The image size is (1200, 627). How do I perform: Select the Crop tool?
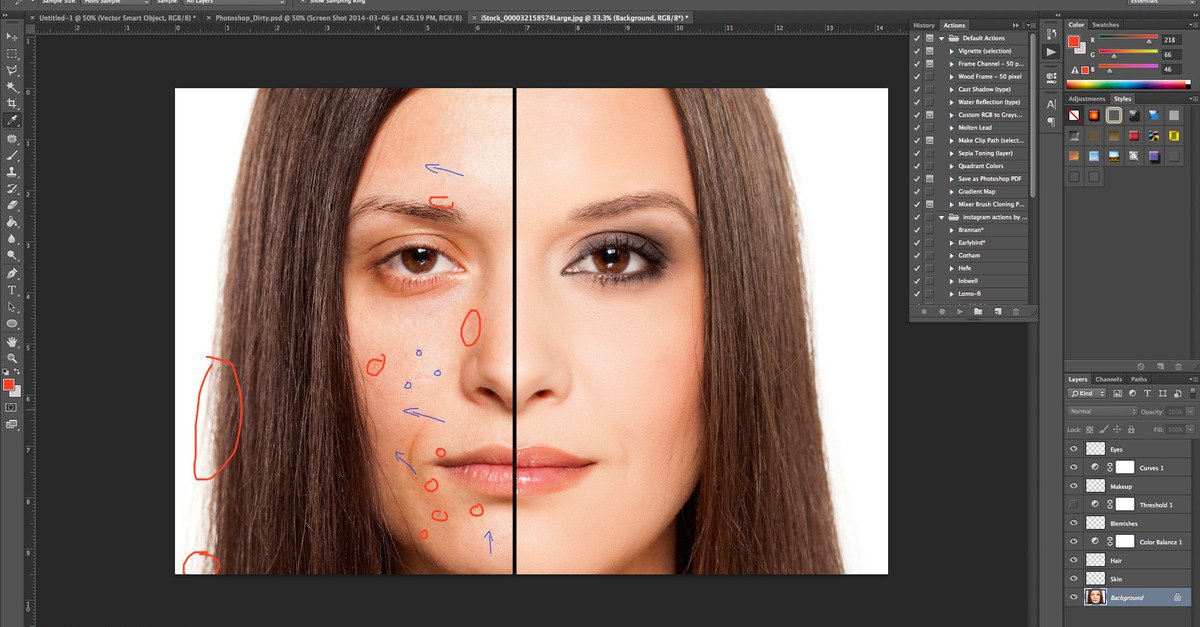[x=12, y=104]
